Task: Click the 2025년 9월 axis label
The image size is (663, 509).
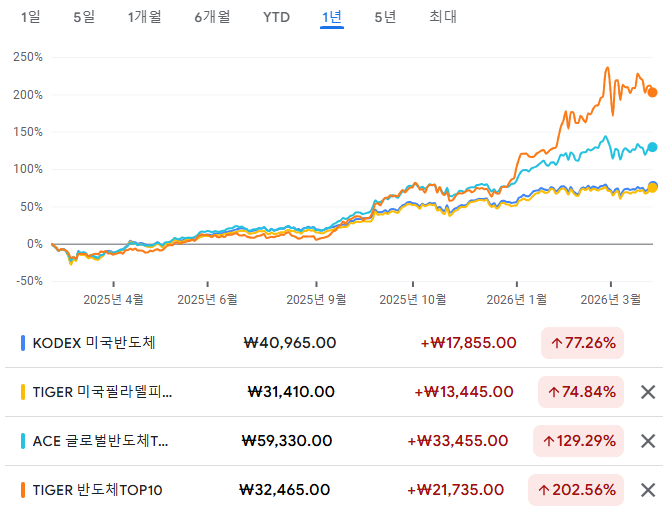Action: [316, 300]
